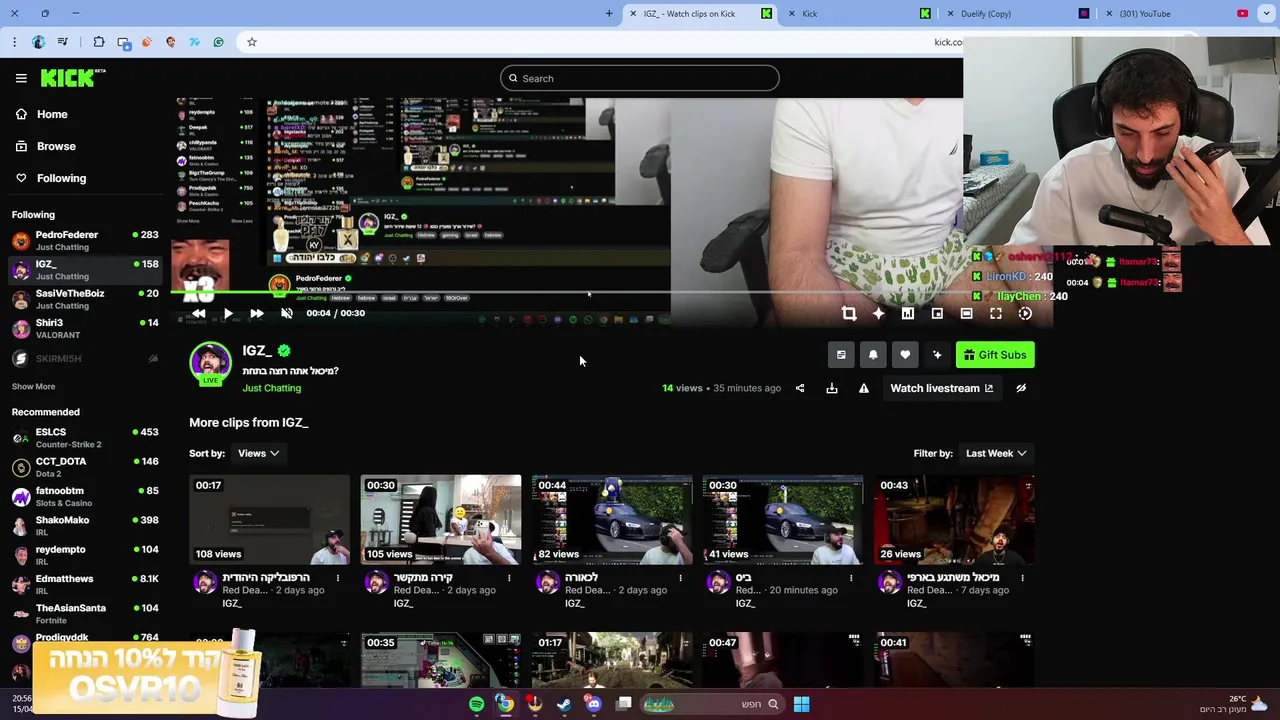Open options menu for 105-views clip
1280x720 pixels.
509,577
